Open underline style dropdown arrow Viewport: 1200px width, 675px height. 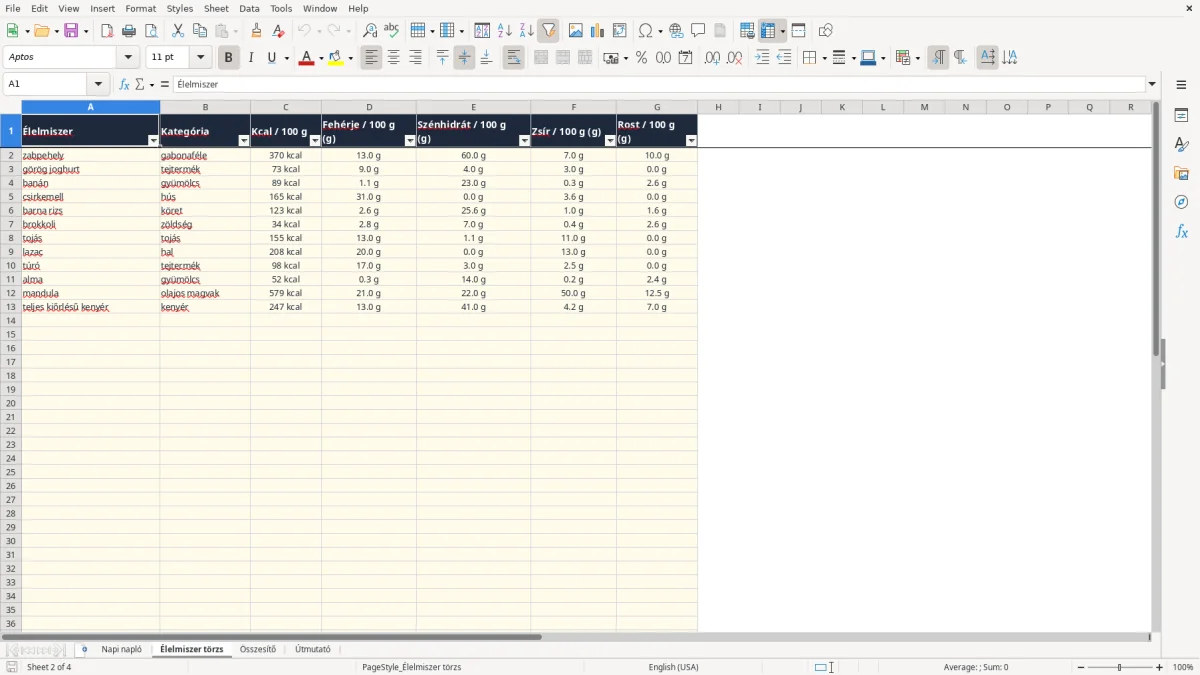[x=286, y=58]
